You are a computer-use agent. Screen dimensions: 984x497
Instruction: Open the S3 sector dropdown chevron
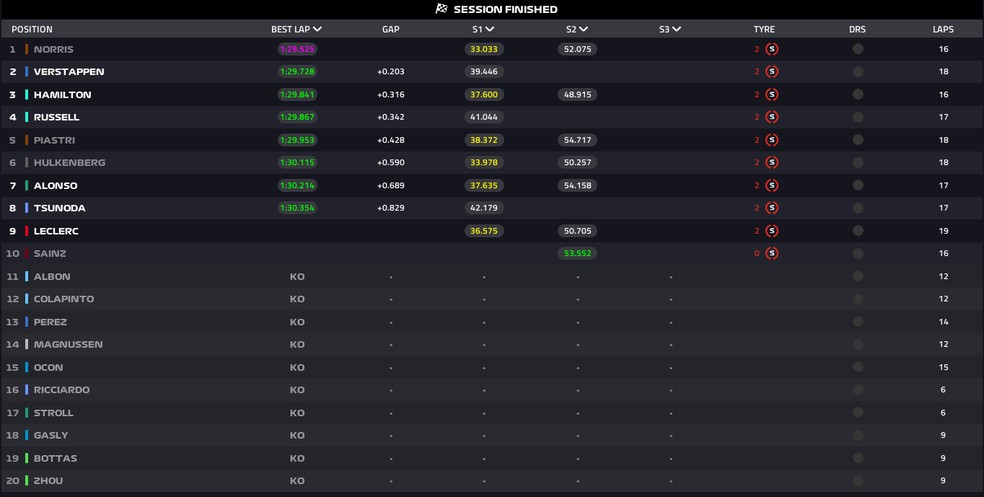click(676, 30)
